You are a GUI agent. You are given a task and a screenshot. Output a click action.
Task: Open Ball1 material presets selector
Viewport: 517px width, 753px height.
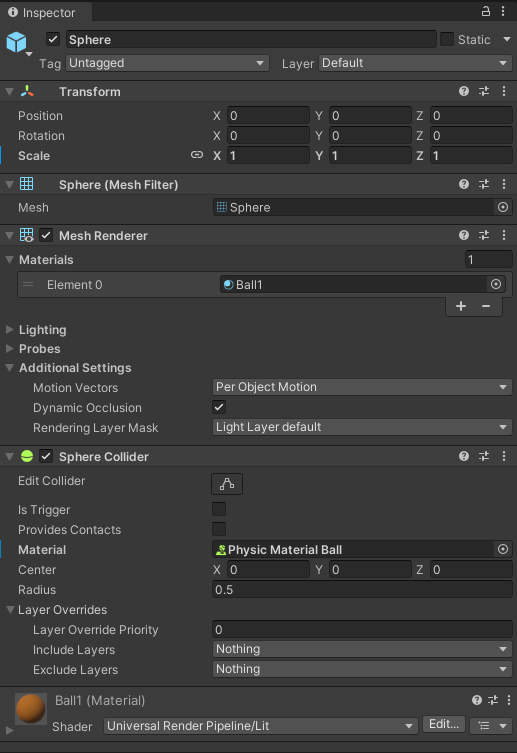[x=493, y=700]
